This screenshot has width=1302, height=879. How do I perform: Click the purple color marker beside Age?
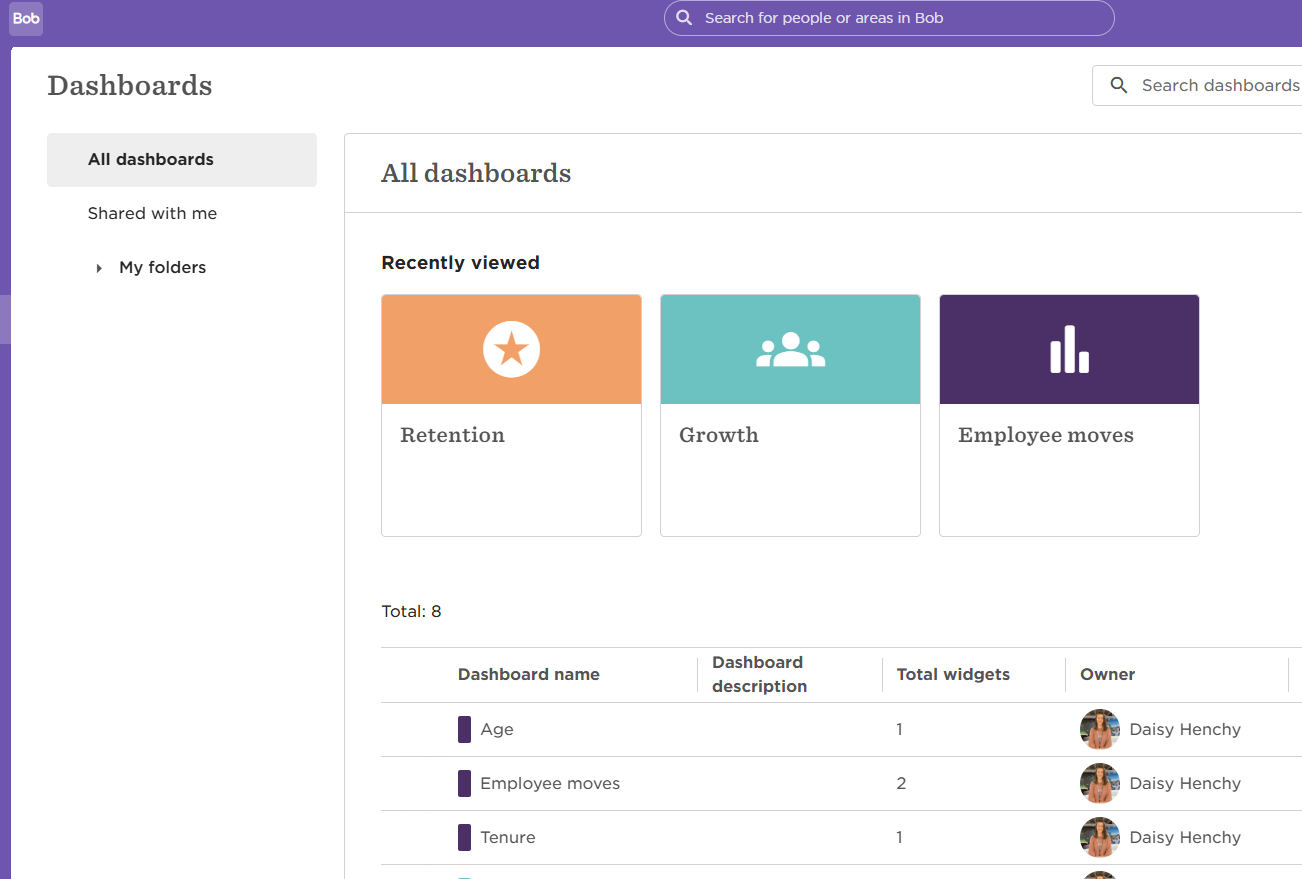click(464, 730)
